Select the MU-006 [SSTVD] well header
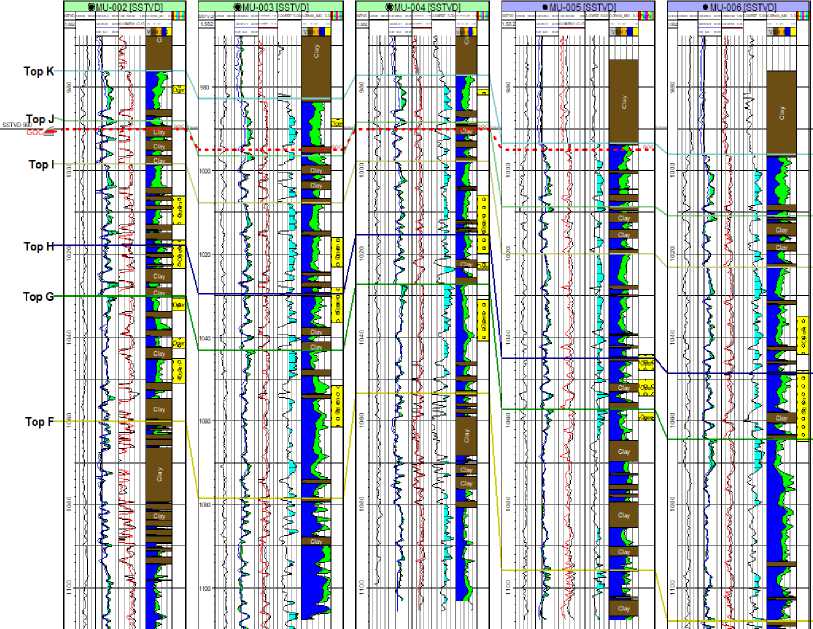Image resolution: width=813 pixels, height=629 pixels. point(740,7)
